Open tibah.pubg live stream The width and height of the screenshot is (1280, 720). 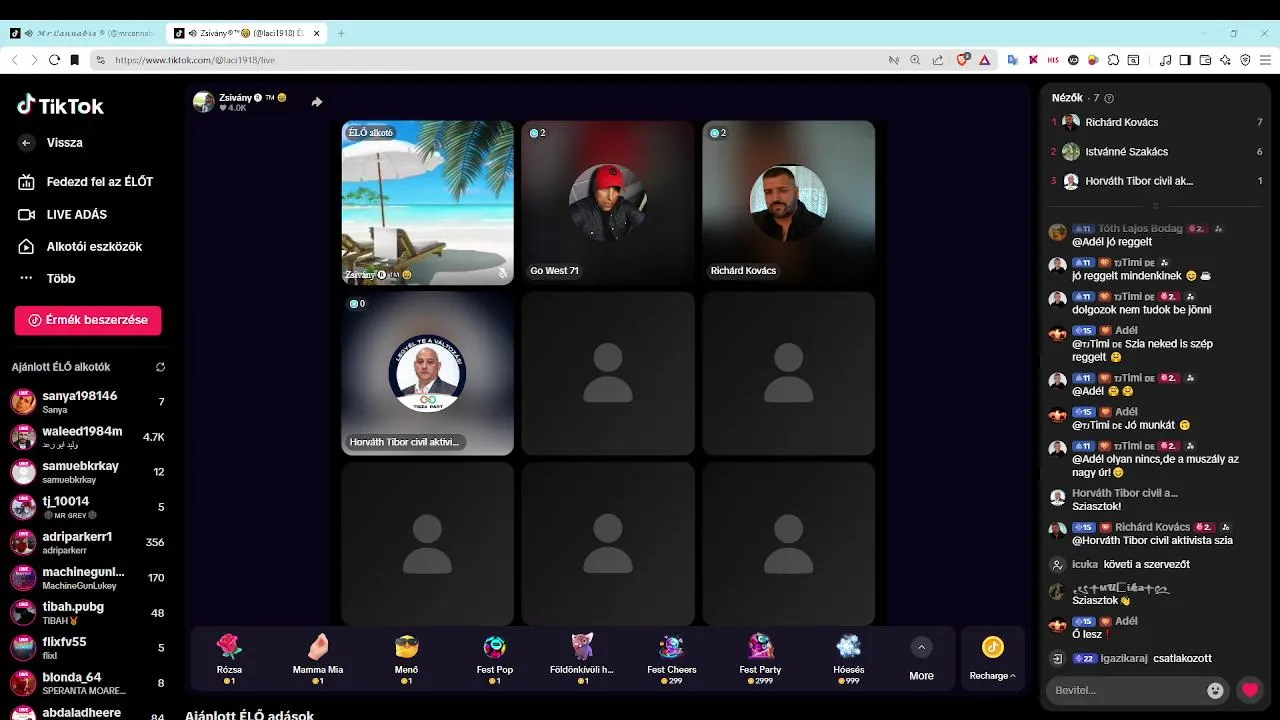(x=88, y=612)
